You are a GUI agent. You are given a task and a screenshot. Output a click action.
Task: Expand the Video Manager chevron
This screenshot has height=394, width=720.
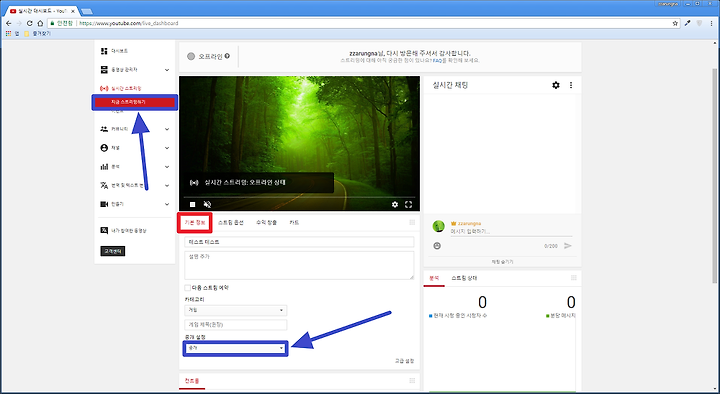point(167,70)
